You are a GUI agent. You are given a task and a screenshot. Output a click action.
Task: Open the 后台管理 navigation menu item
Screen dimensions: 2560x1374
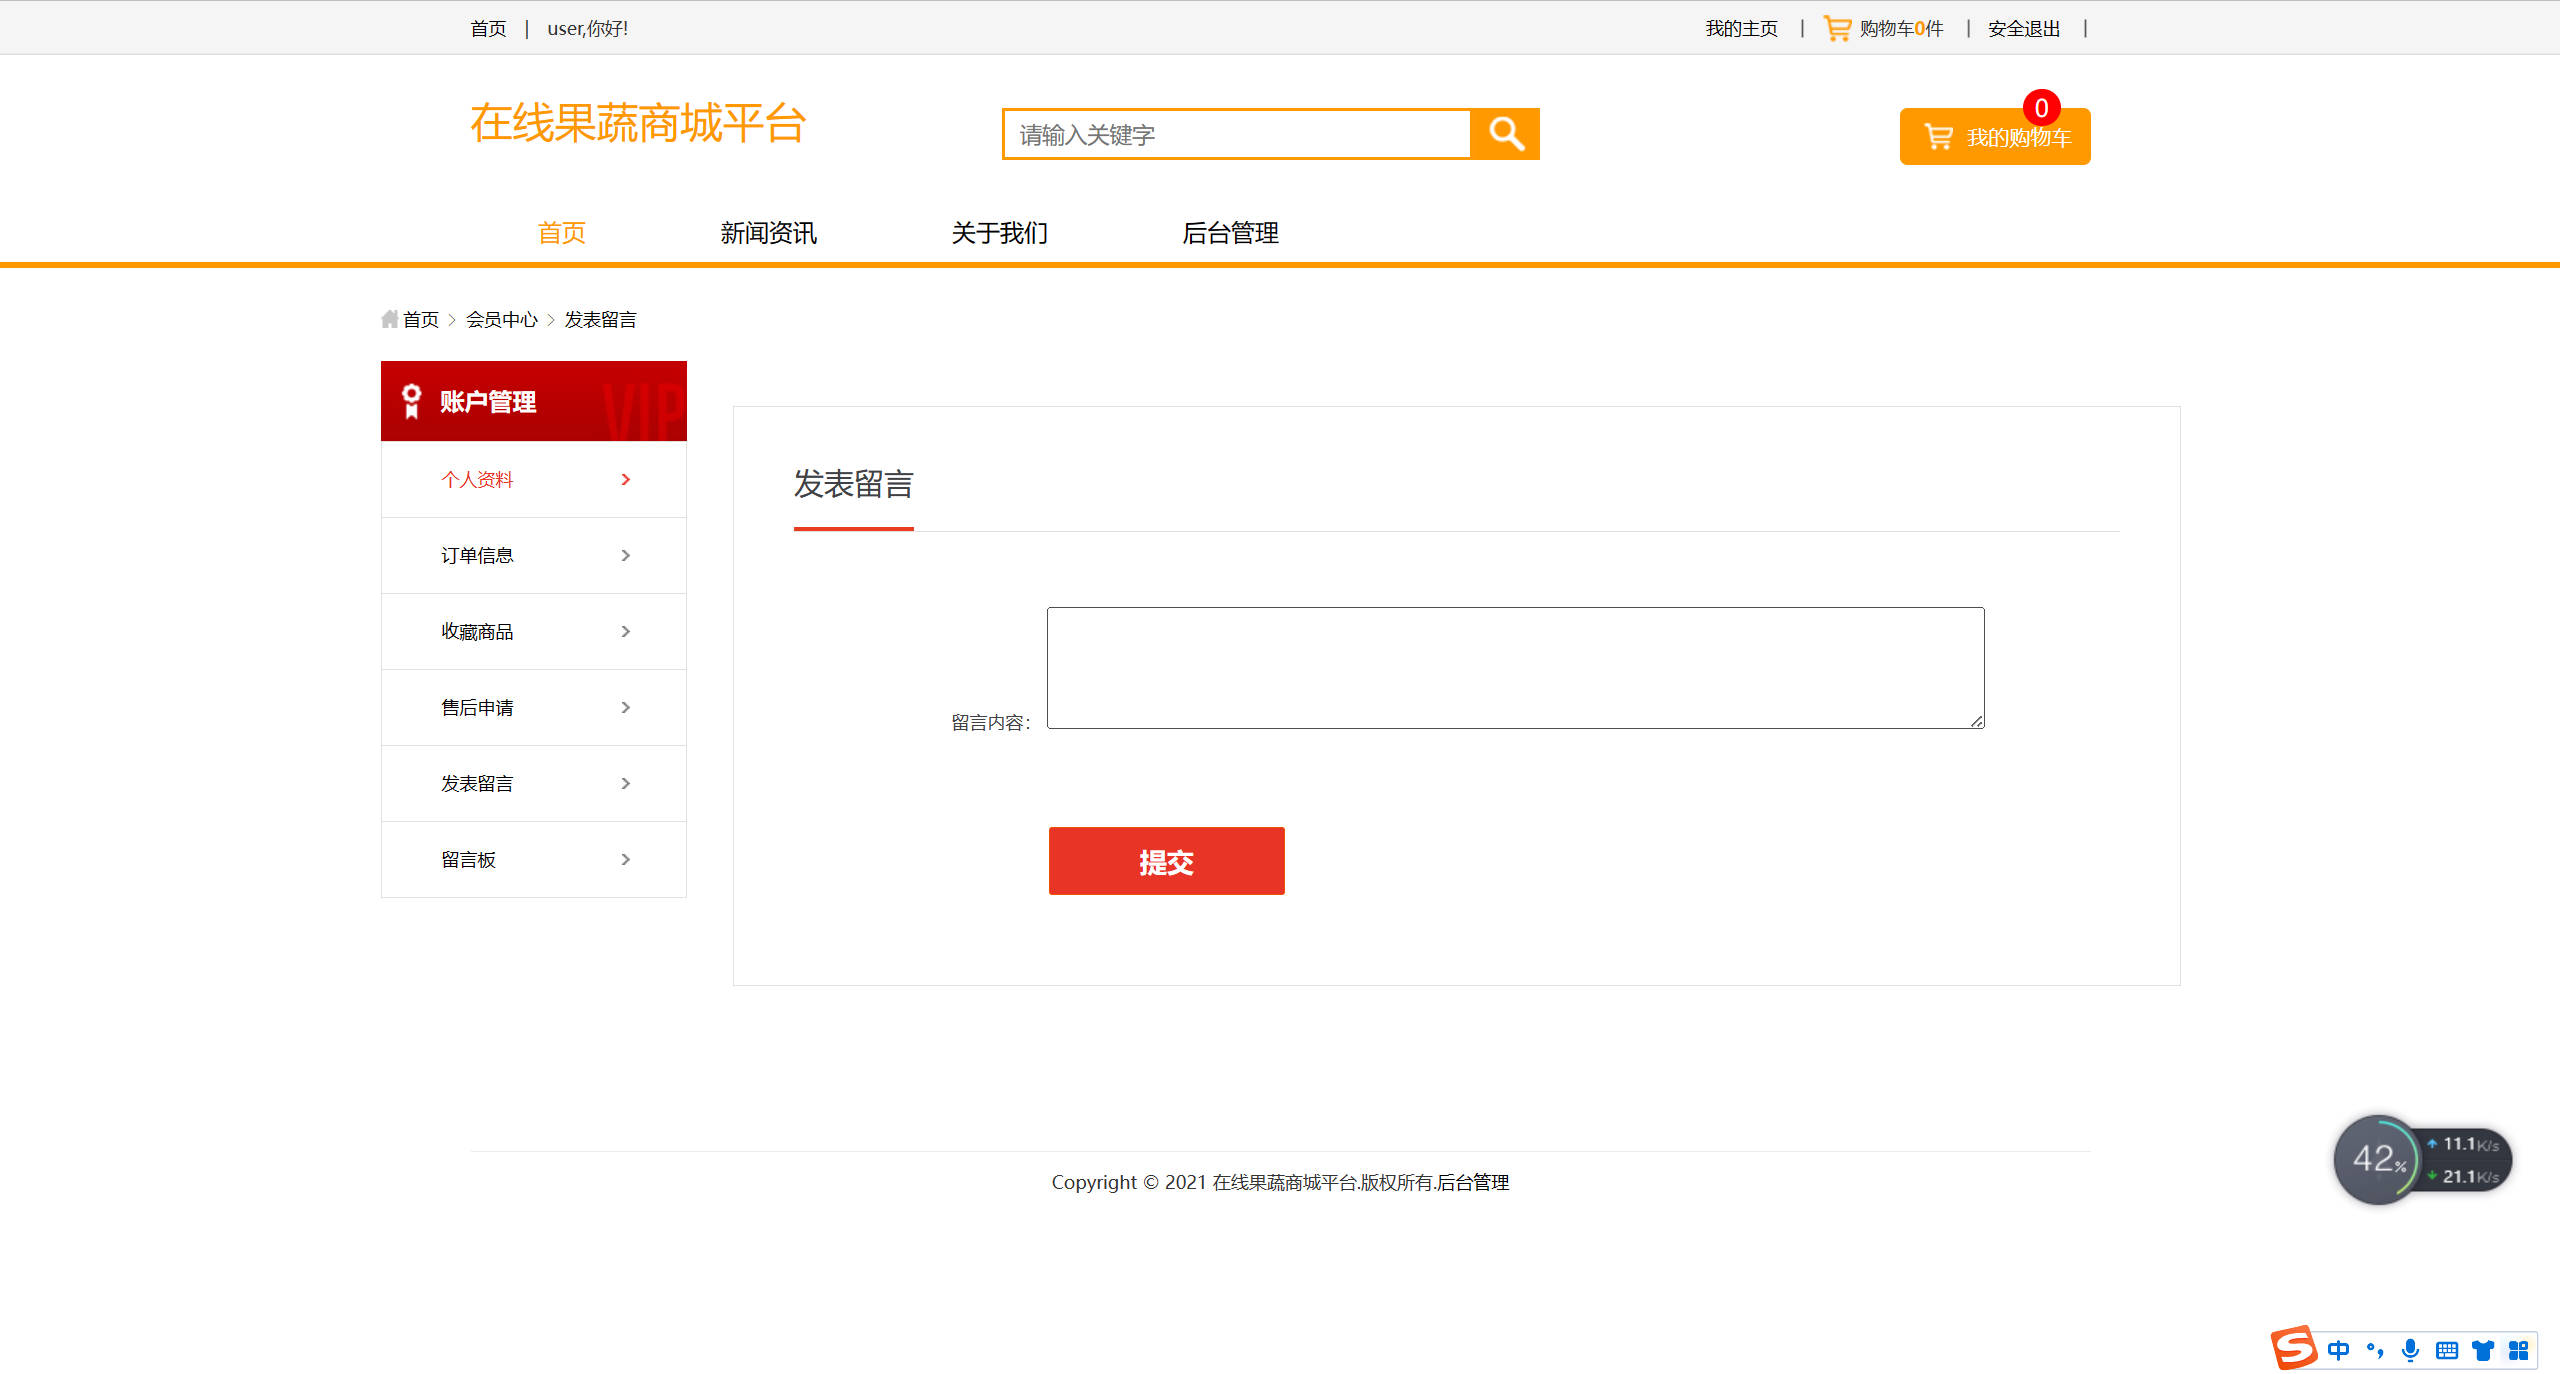1230,232
